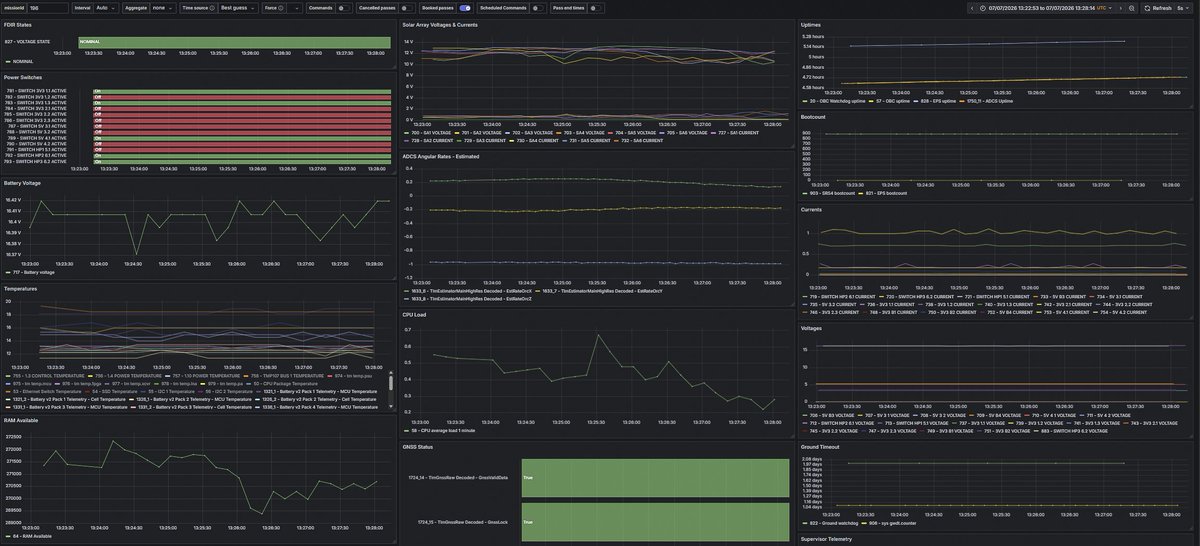Click the GnssLock 'True' status bar
Viewport: 1200px width, 546px height.
(x=655, y=523)
